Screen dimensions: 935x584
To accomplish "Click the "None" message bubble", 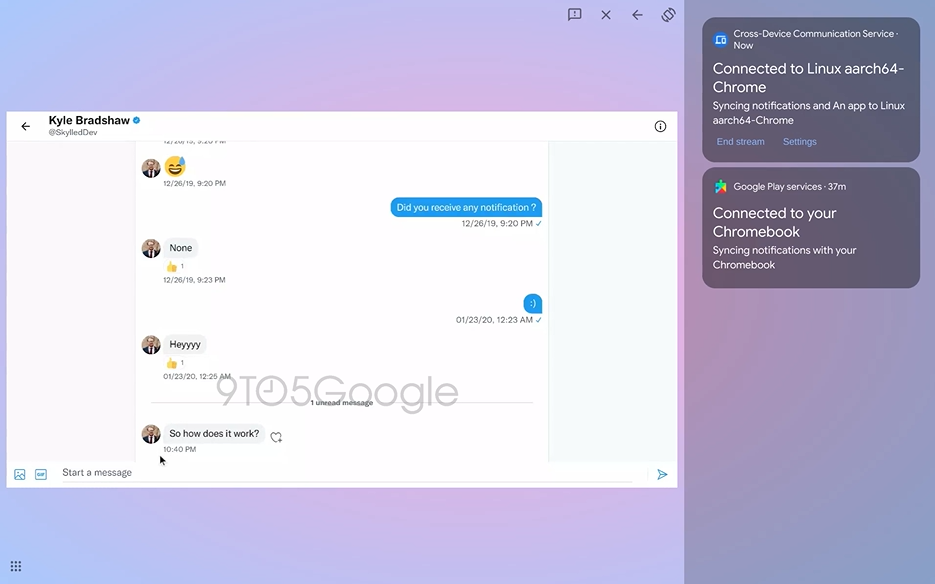I will [x=181, y=248].
